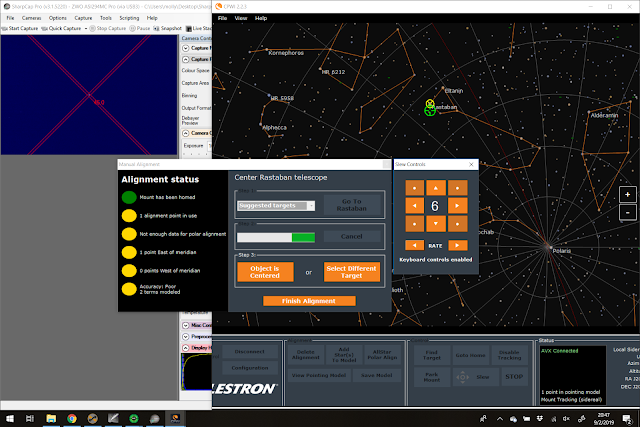Click the Pause button in SharpCap
This screenshot has width=640, height=427.
tap(140, 28)
